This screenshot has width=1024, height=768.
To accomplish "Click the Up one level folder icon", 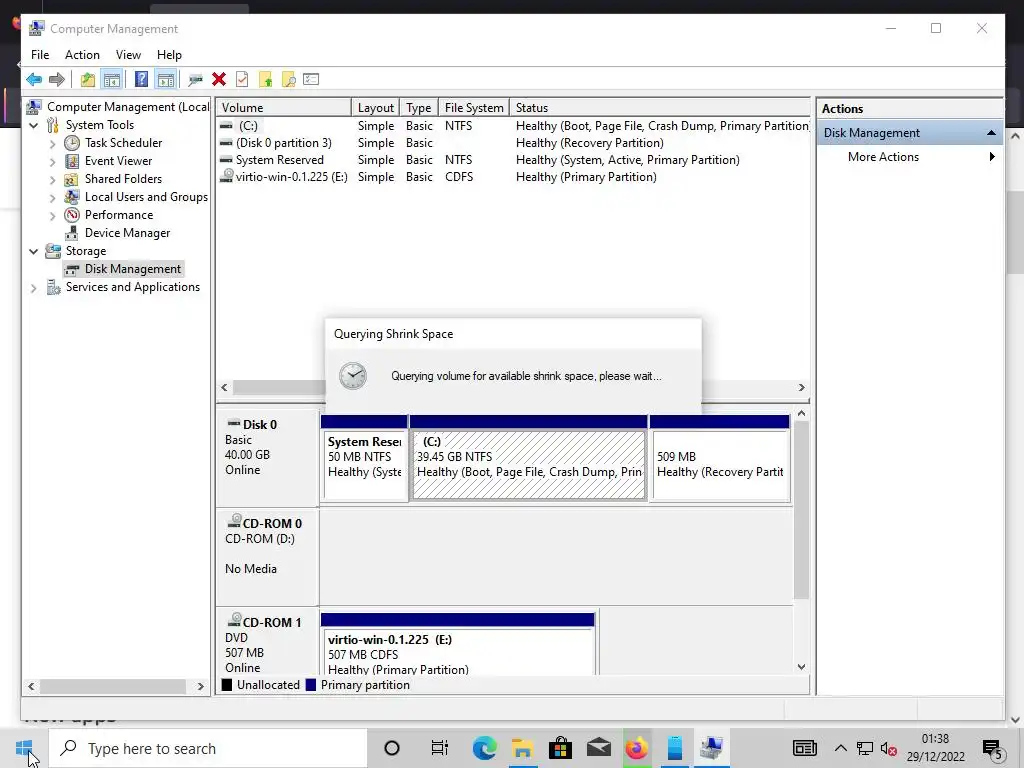I will tap(88, 80).
